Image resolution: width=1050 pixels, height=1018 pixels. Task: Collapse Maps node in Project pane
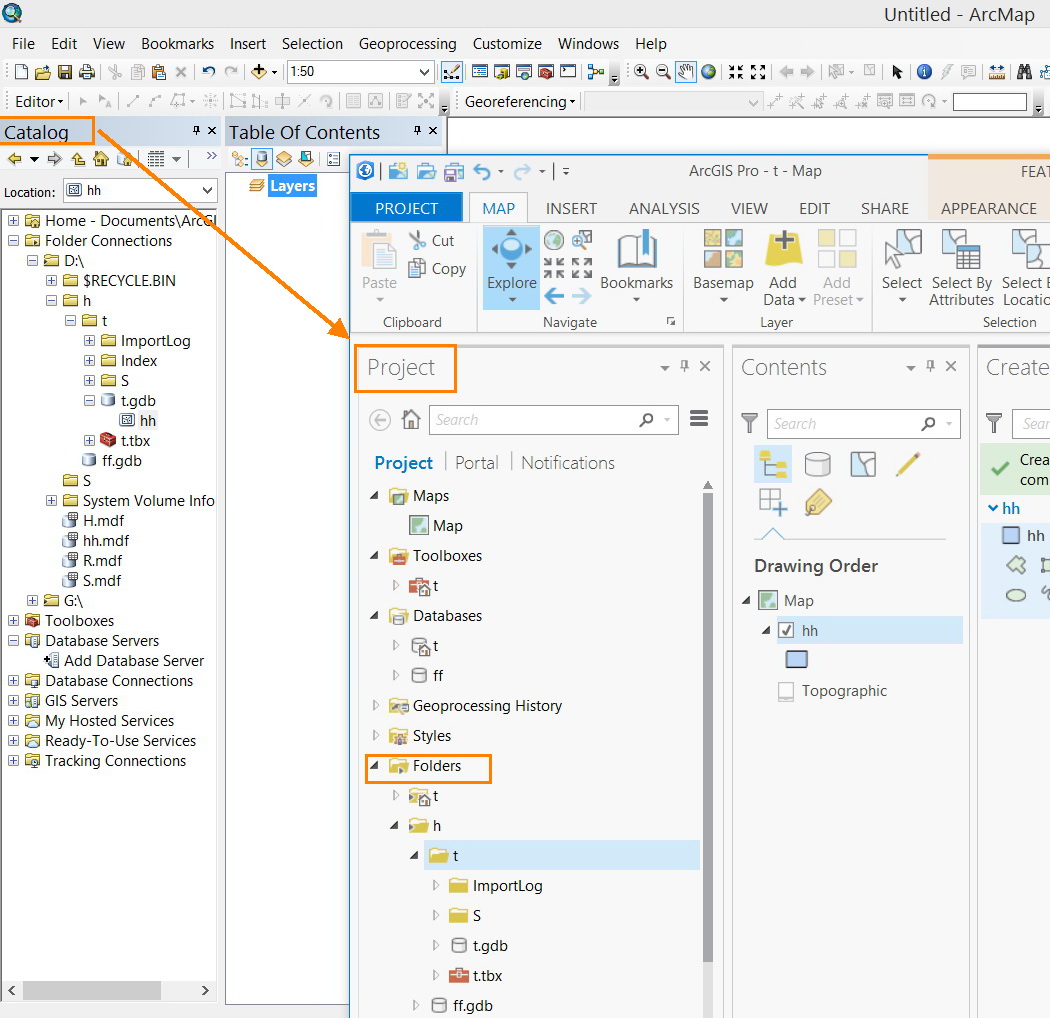(x=375, y=496)
